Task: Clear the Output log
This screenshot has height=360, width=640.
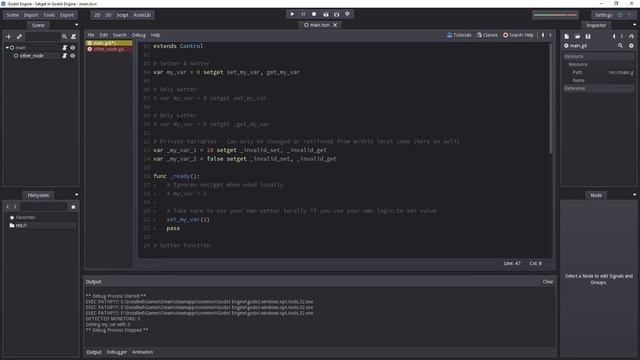Action: [x=548, y=282]
